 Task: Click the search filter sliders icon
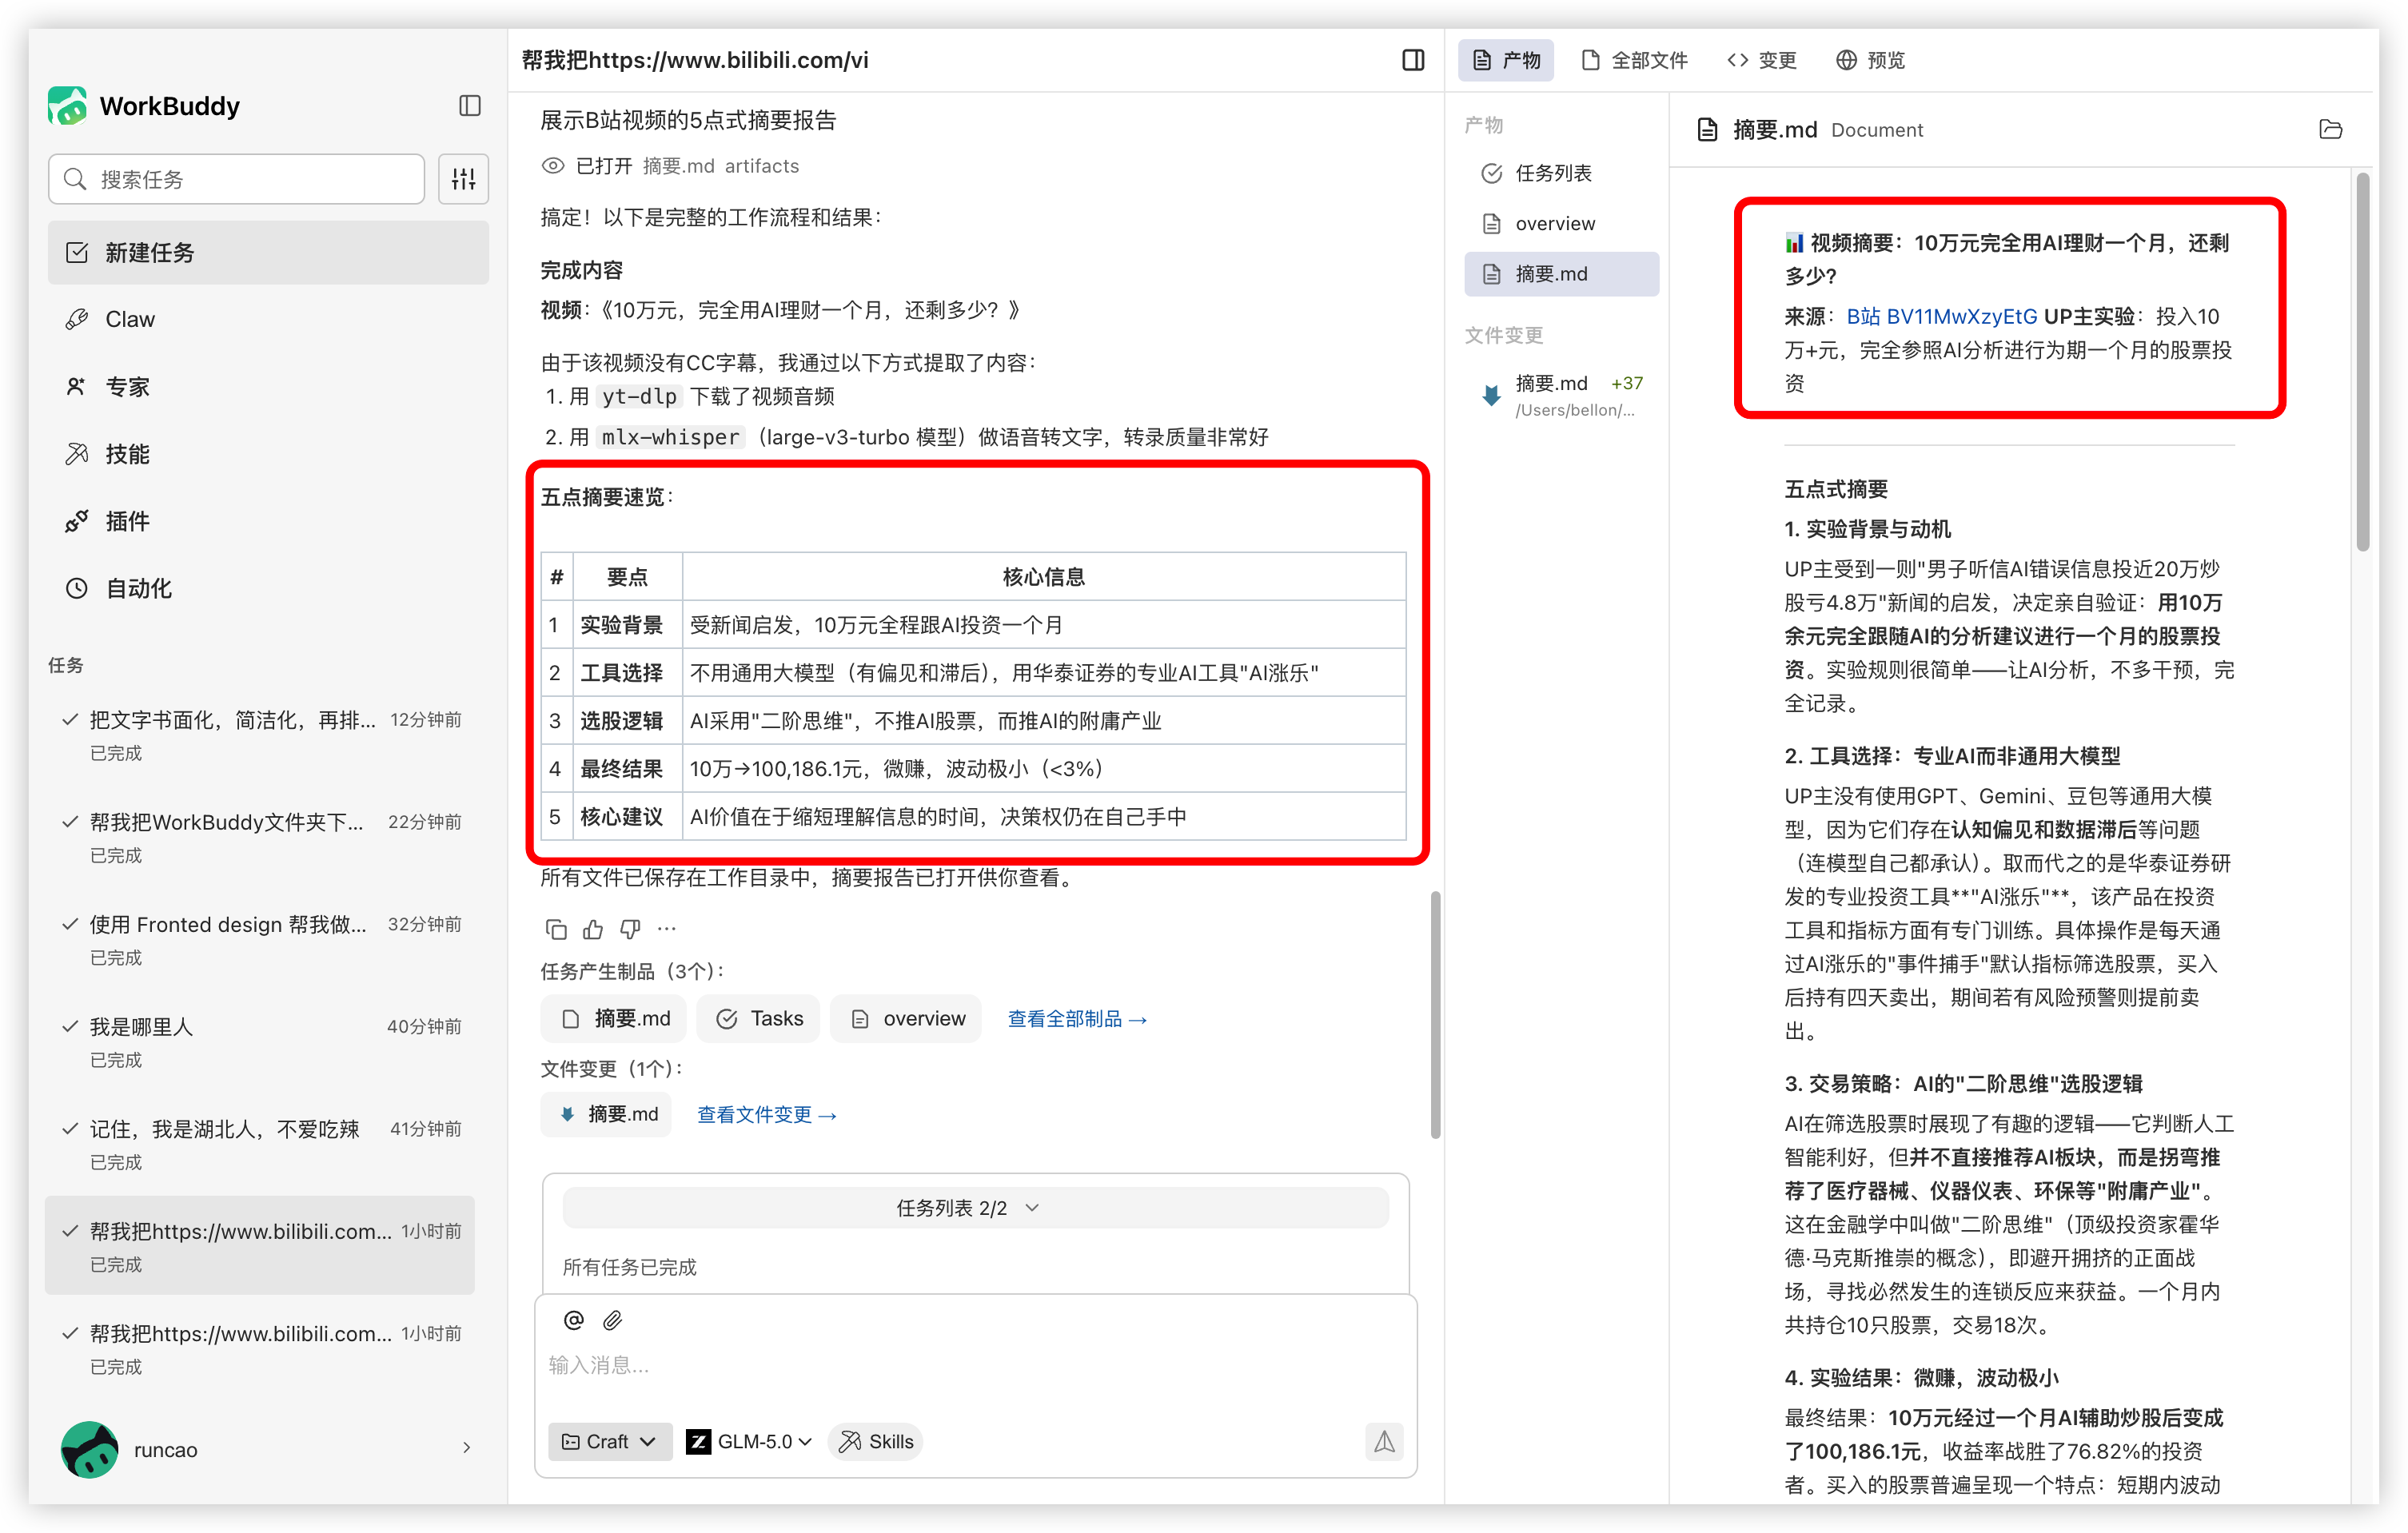coord(463,179)
